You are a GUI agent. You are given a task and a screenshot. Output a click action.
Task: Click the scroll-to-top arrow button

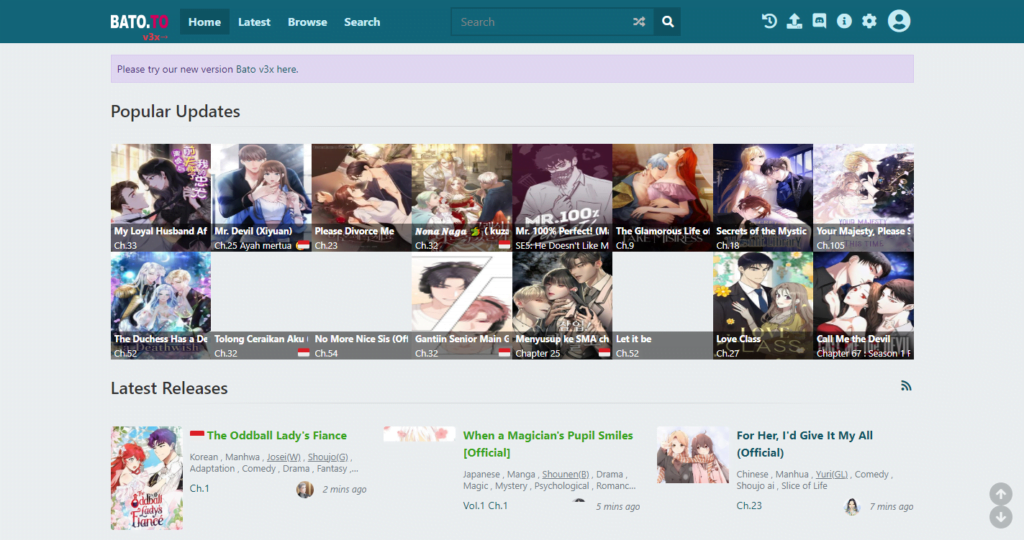1000,494
